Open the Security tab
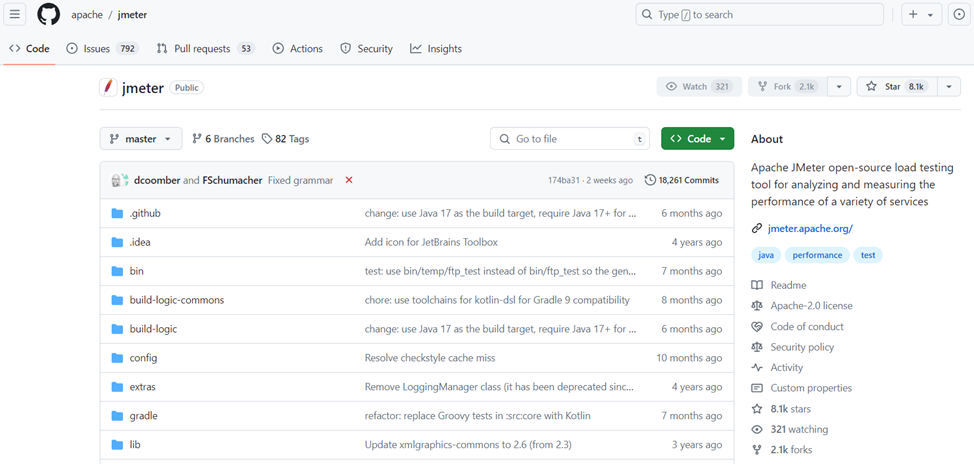This screenshot has height=464, width=974. click(x=366, y=48)
